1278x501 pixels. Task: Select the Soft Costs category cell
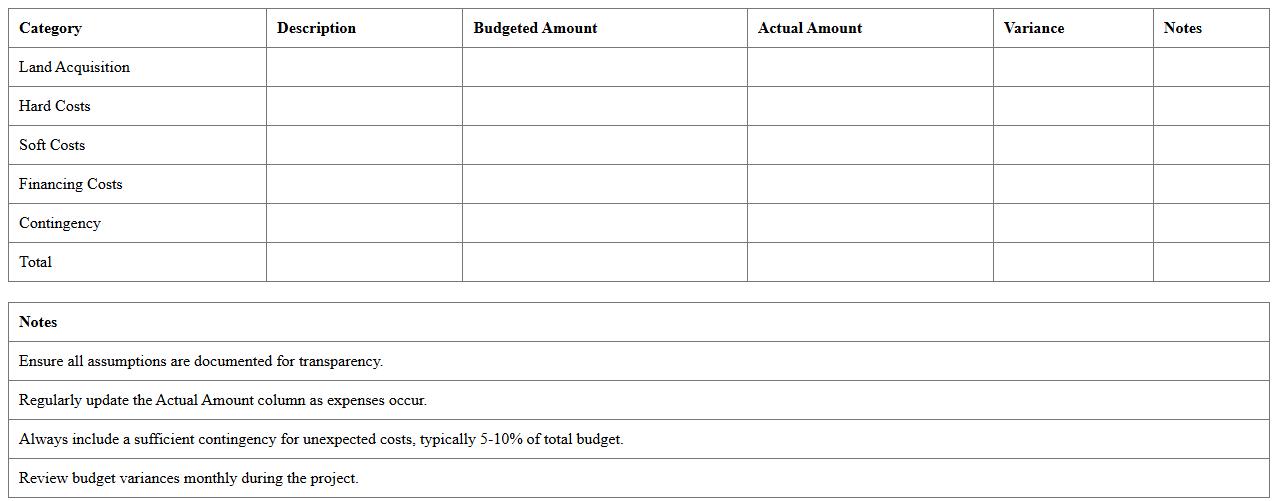click(x=52, y=145)
